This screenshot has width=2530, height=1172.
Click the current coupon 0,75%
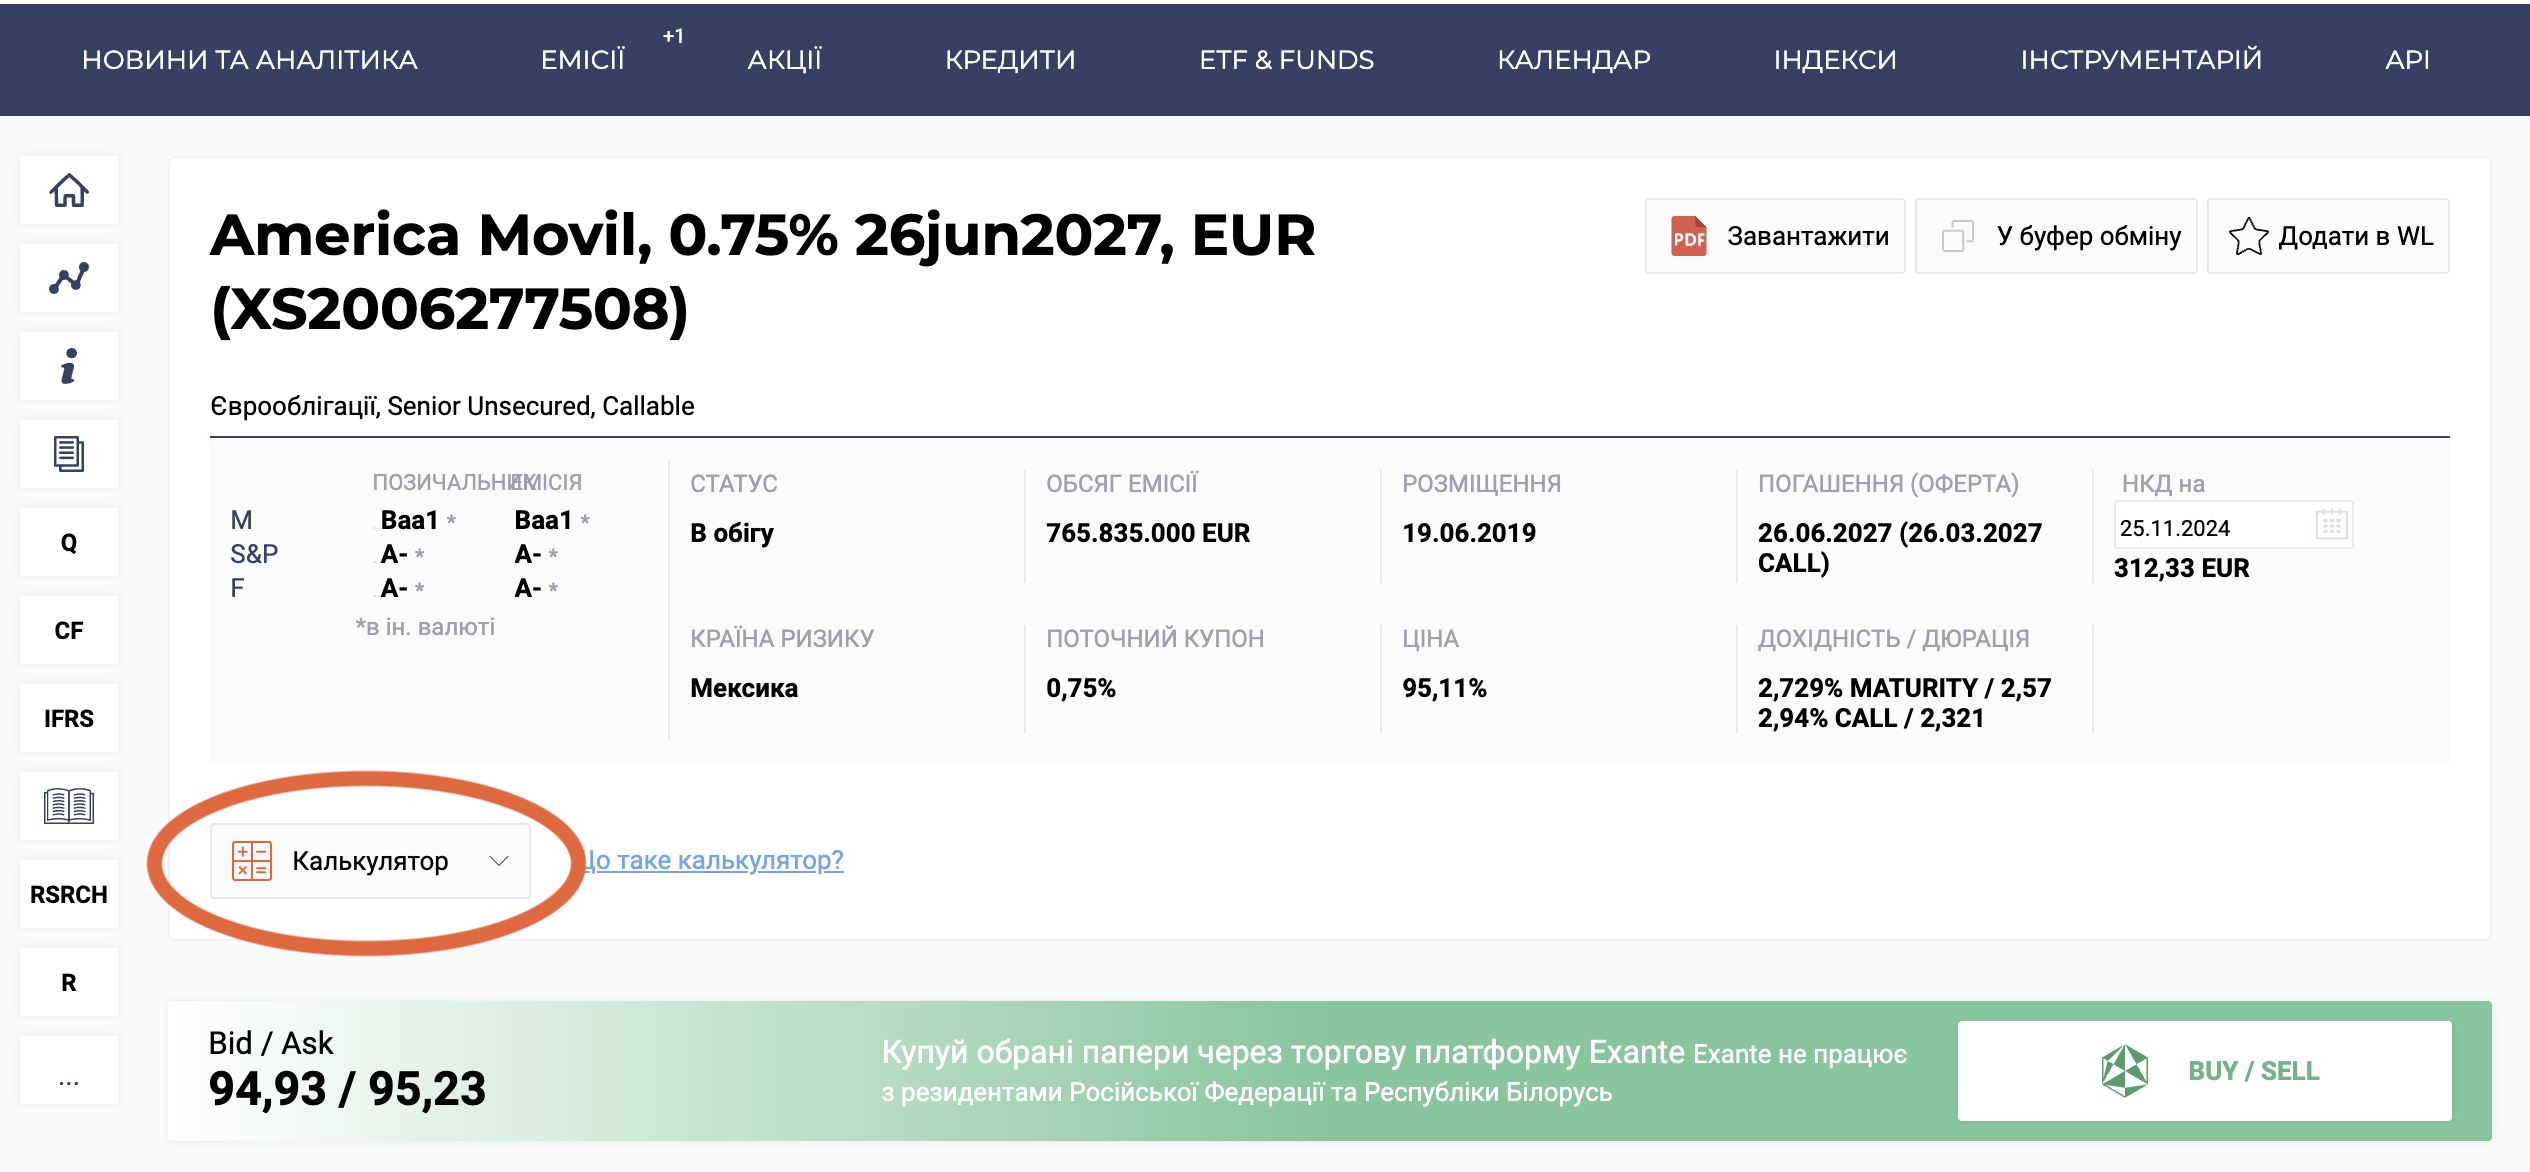(x=1081, y=688)
